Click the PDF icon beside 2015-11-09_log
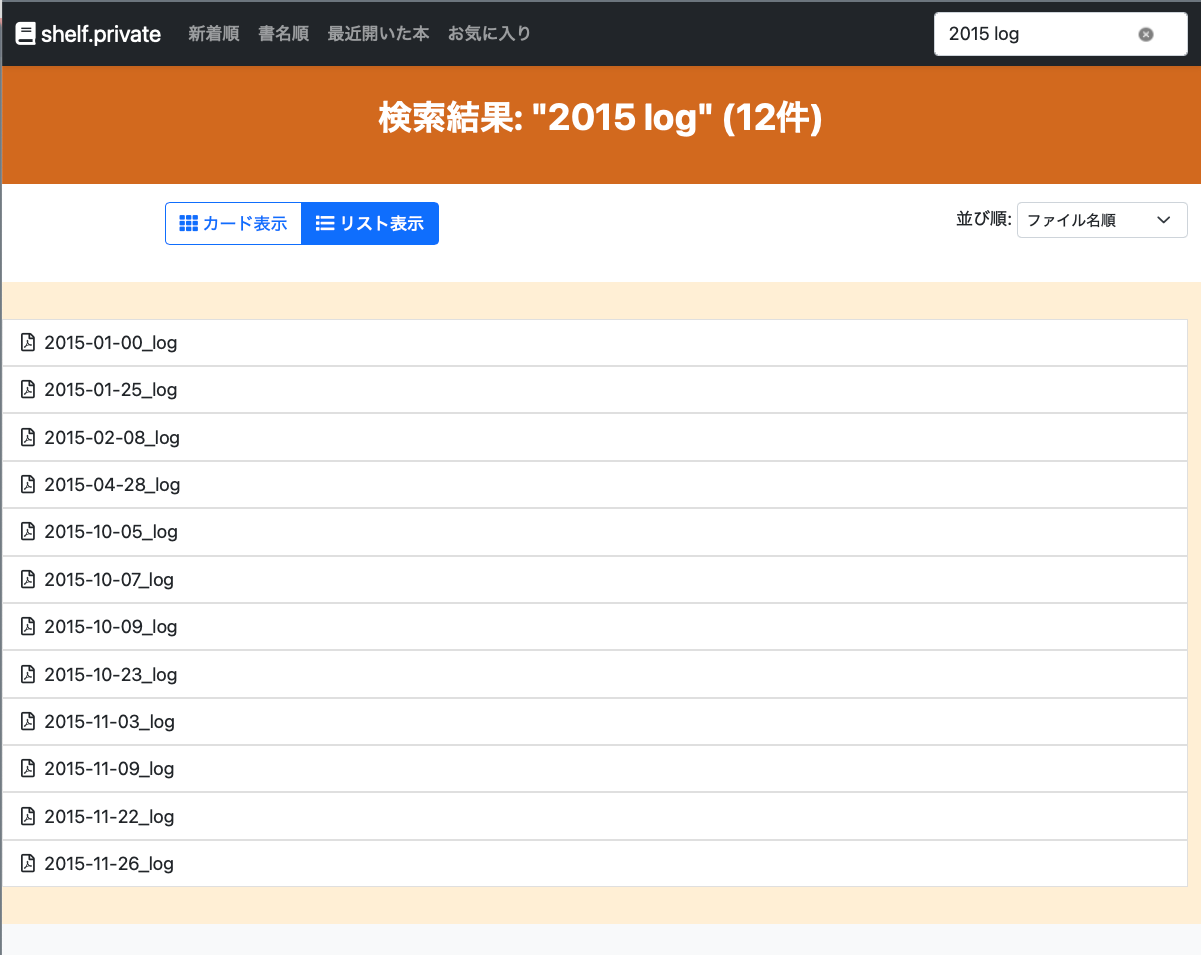This screenshot has width=1201, height=955. point(28,769)
